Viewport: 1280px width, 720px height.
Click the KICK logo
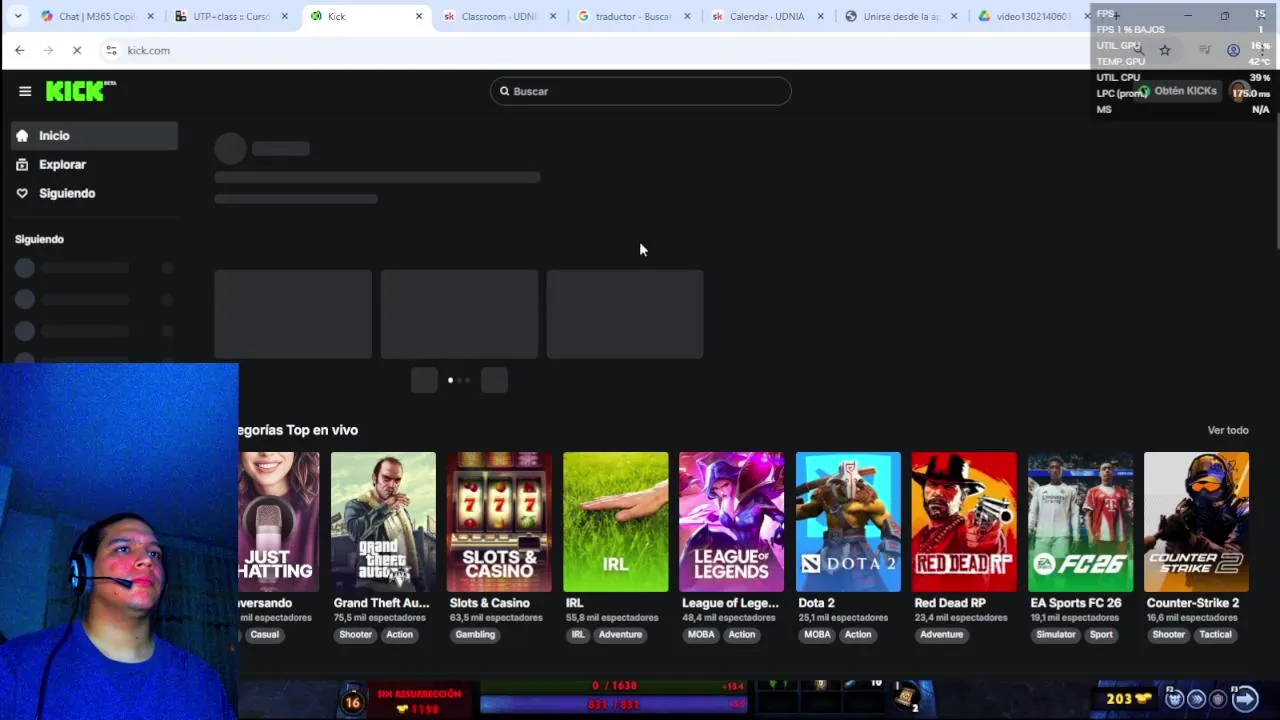click(x=80, y=91)
